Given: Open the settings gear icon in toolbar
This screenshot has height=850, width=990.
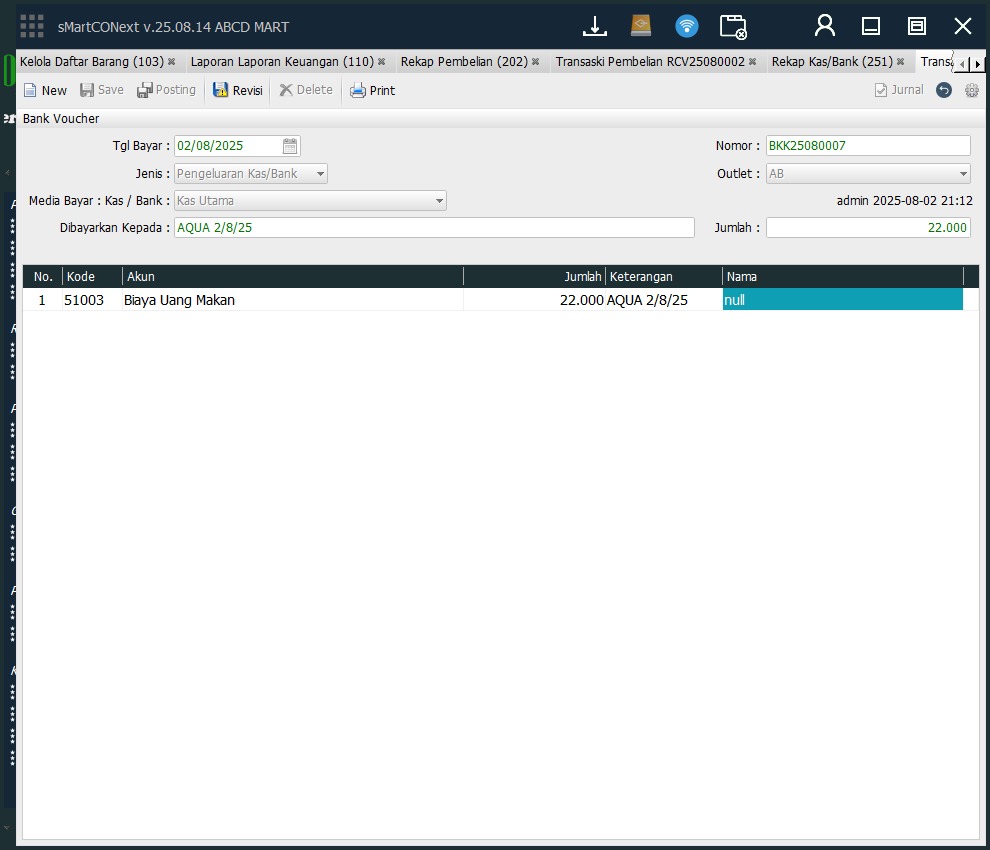Looking at the screenshot, I should pyautogui.click(x=971, y=90).
